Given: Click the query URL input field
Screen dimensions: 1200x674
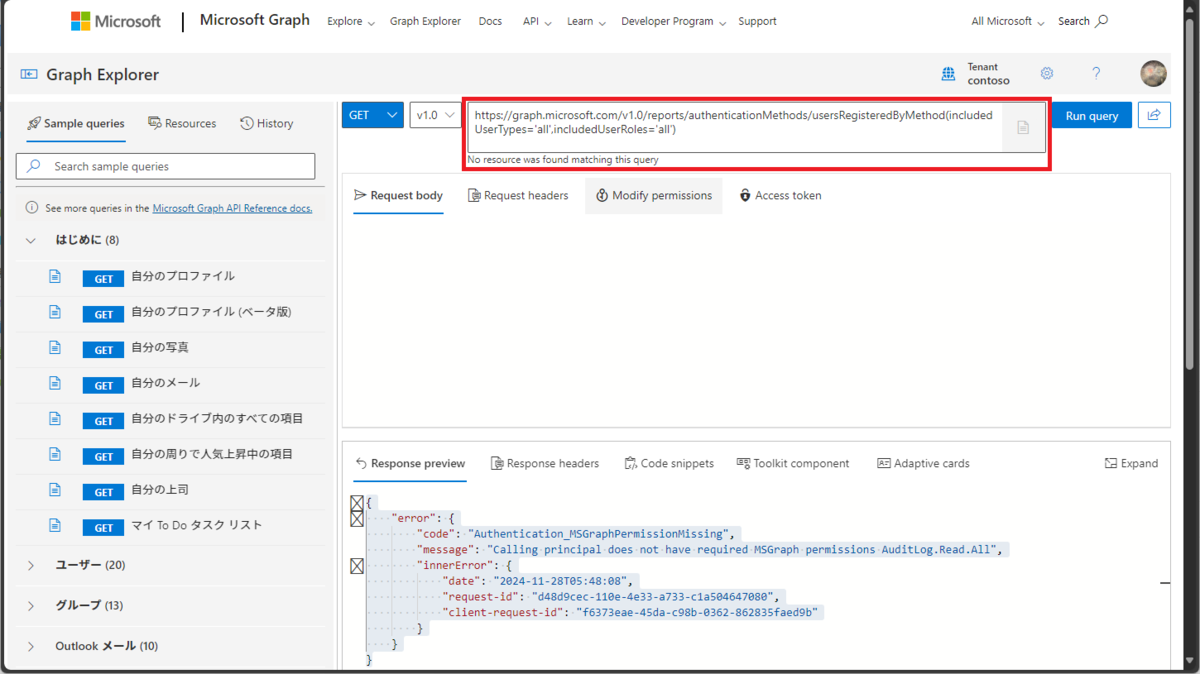Looking at the screenshot, I should pos(735,127).
